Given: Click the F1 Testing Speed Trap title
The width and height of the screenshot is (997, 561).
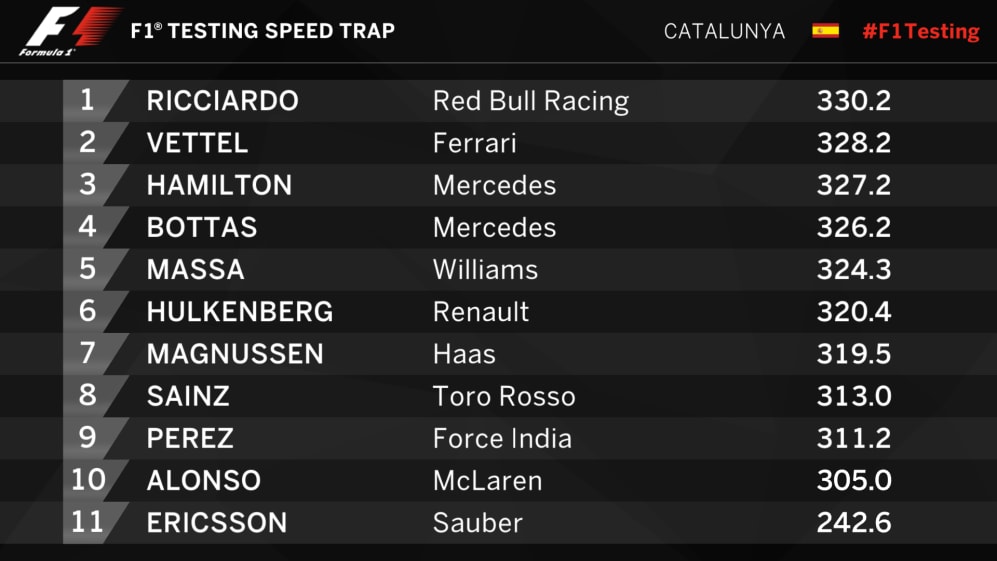Looking at the screenshot, I should click(262, 31).
